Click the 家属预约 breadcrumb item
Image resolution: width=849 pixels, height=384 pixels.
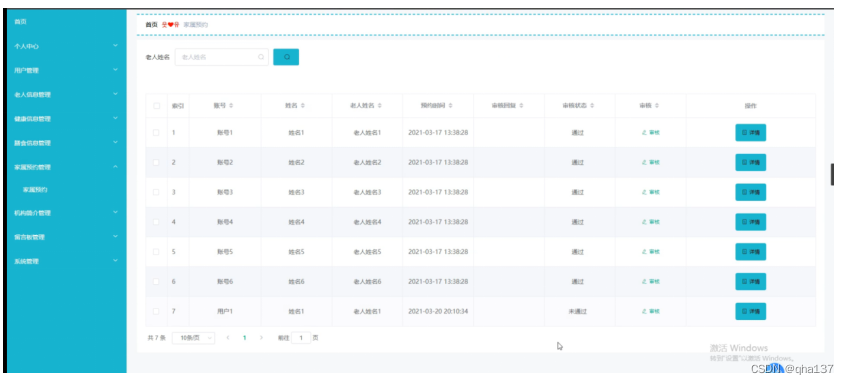point(195,24)
